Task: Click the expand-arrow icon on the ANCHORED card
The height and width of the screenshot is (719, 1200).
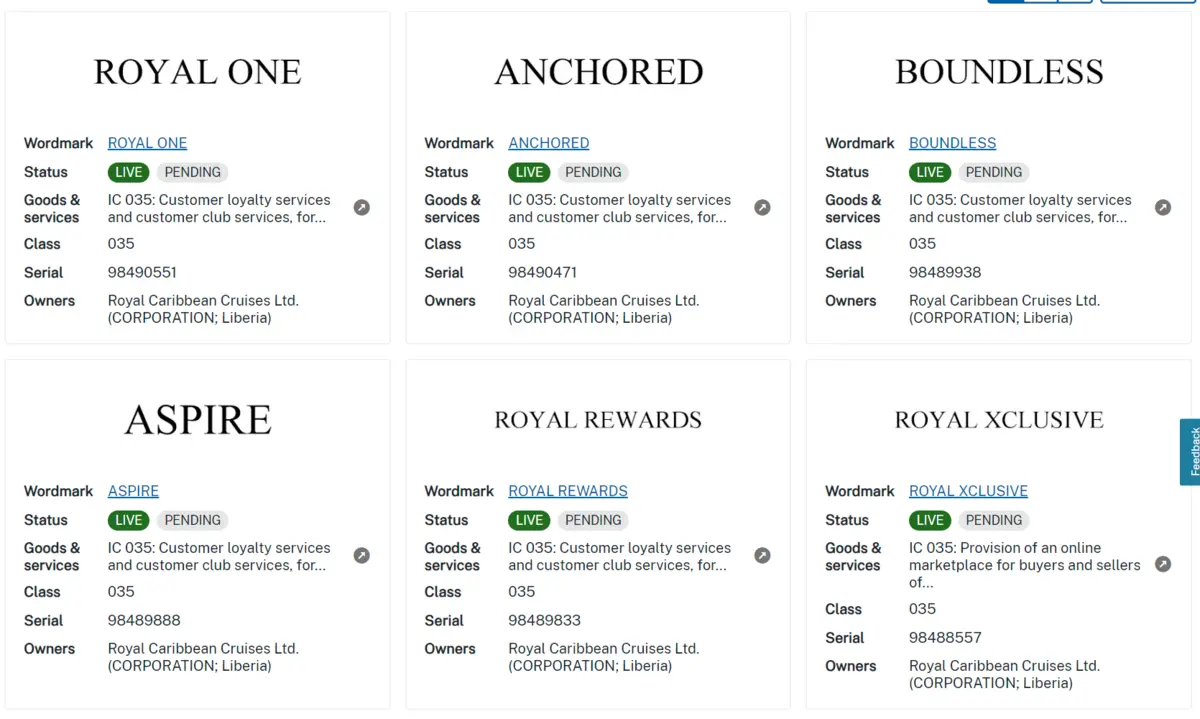Action: click(x=762, y=207)
